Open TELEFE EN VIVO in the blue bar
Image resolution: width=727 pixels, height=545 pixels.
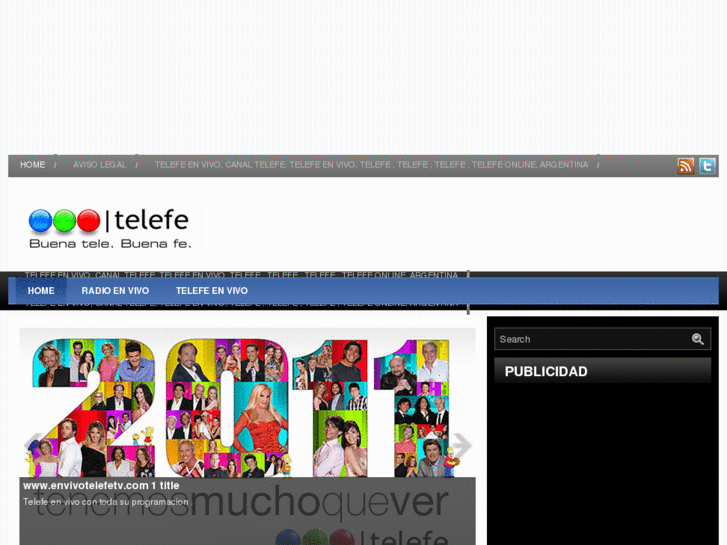tap(211, 291)
